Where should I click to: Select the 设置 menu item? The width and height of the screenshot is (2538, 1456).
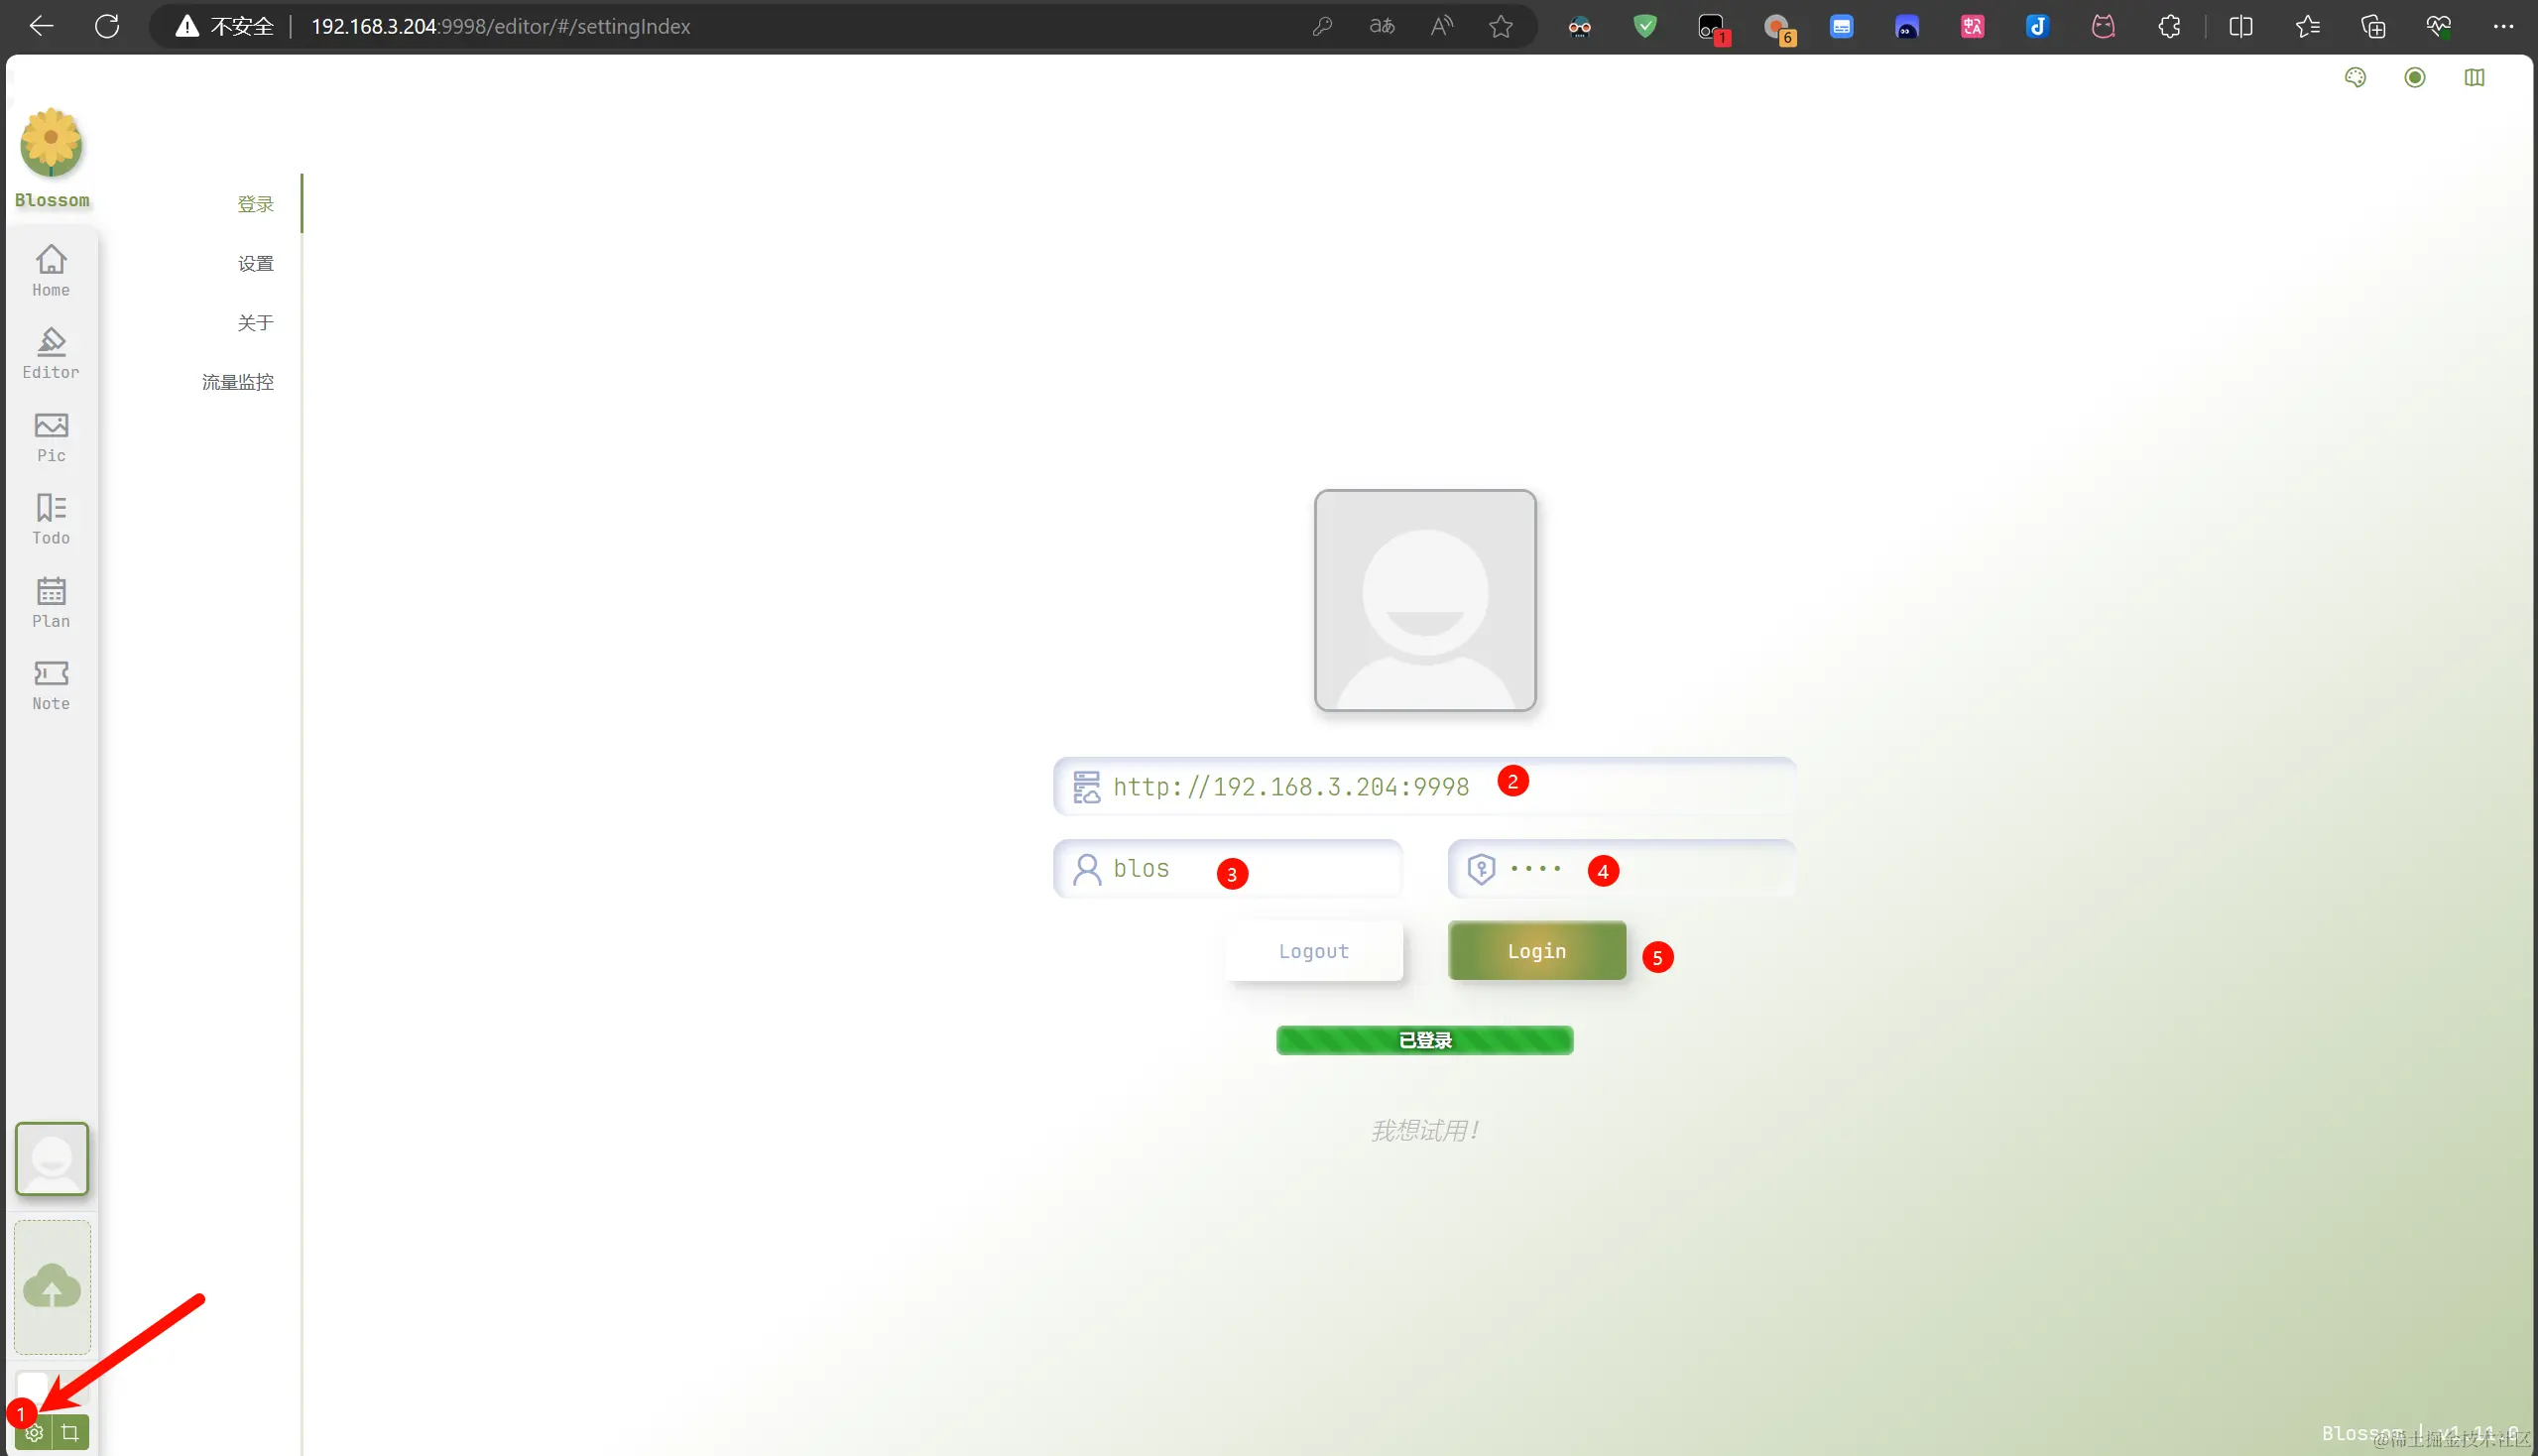click(256, 263)
